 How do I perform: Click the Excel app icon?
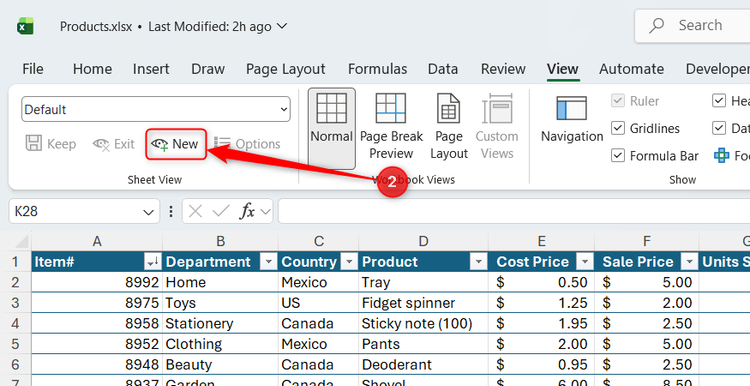(x=25, y=26)
